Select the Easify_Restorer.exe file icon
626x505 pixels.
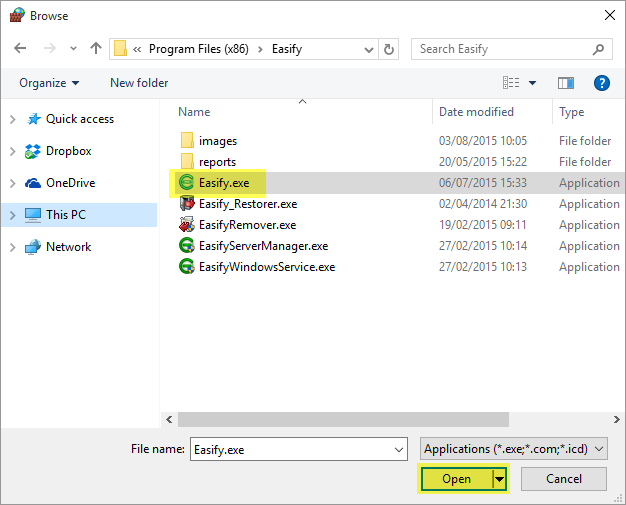click(x=186, y=204)
